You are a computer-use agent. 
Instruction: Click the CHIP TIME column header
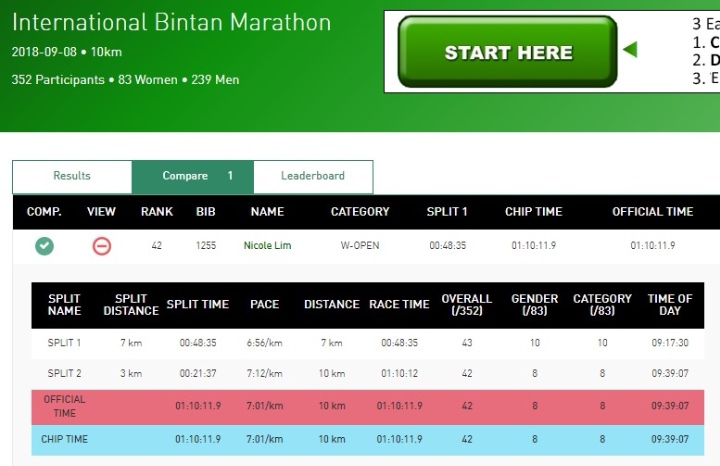(x=533, y=212)
